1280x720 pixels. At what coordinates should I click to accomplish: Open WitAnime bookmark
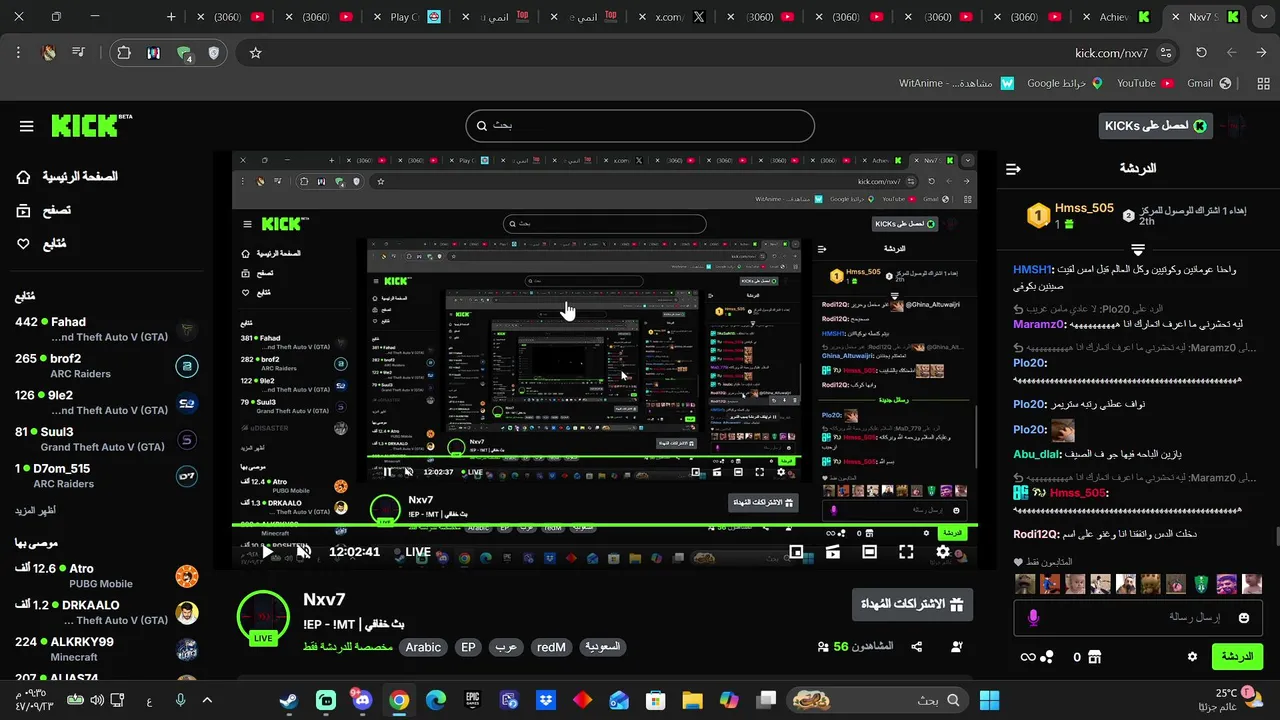(957, 83)
